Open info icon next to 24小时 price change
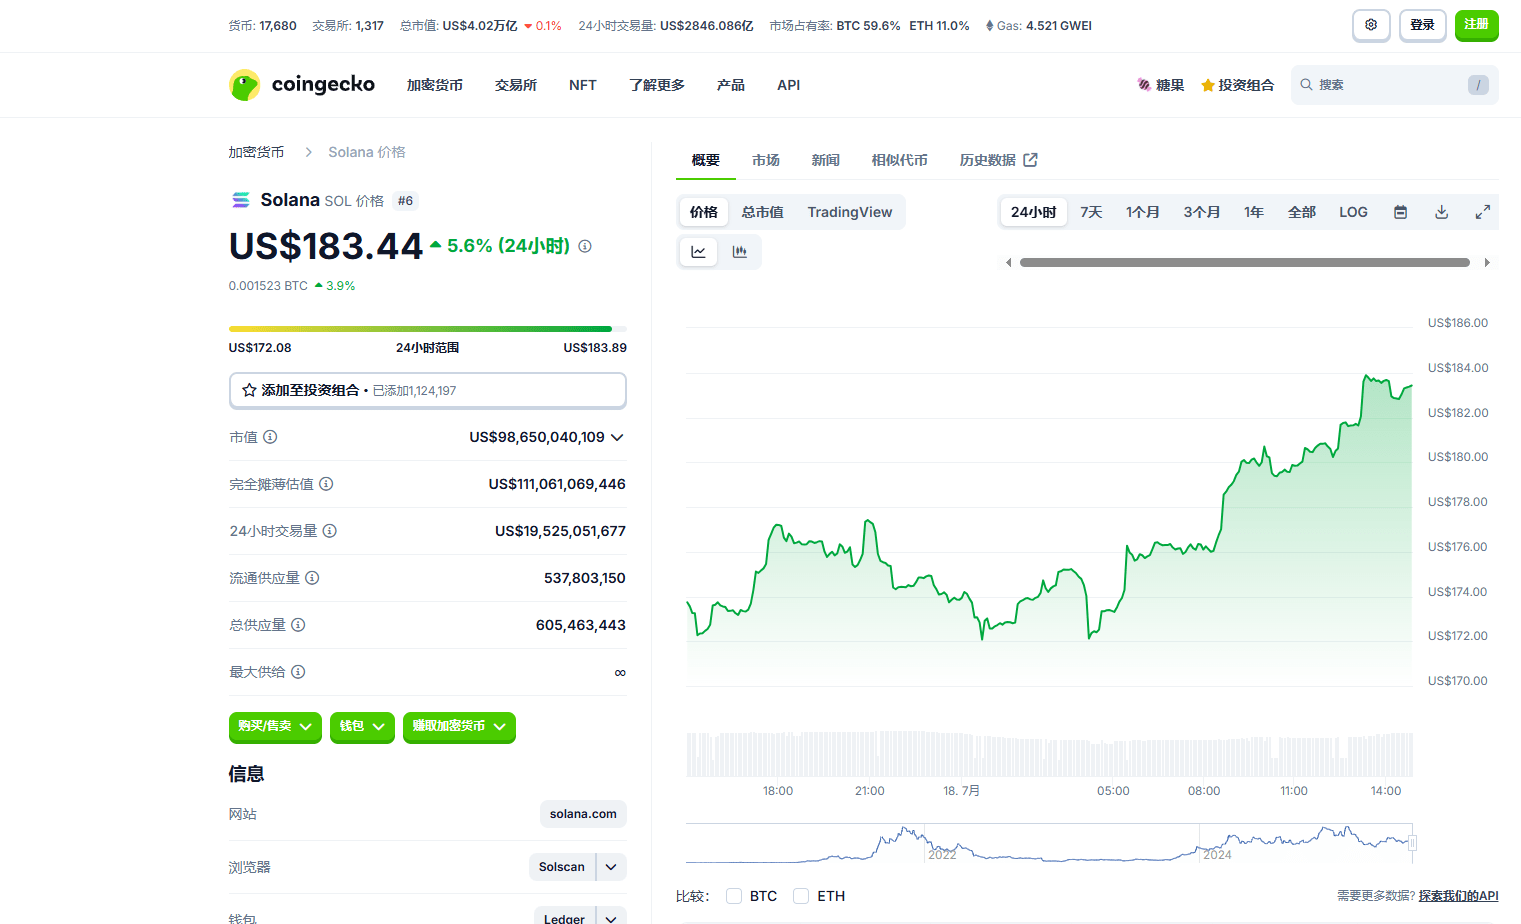 pos(585,246)
